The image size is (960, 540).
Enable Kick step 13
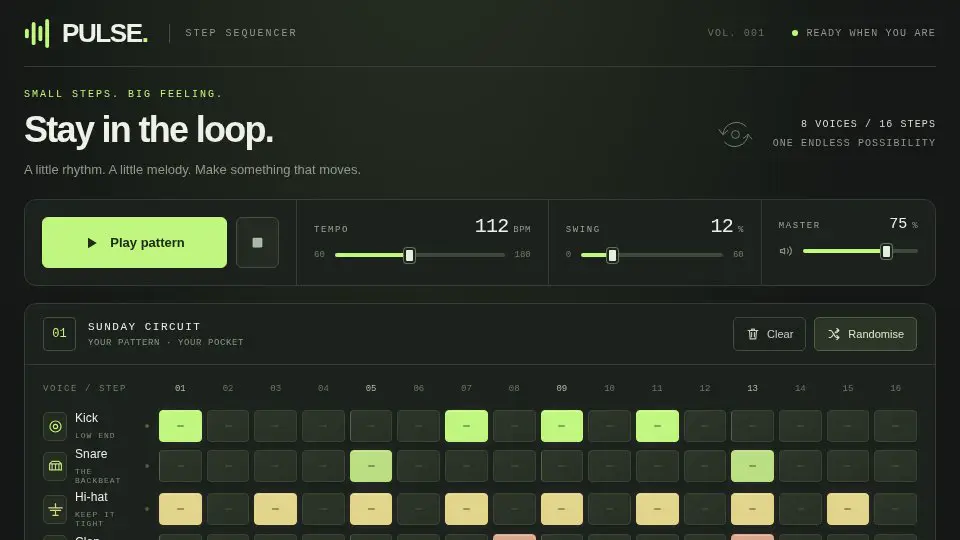pos(752,426)
